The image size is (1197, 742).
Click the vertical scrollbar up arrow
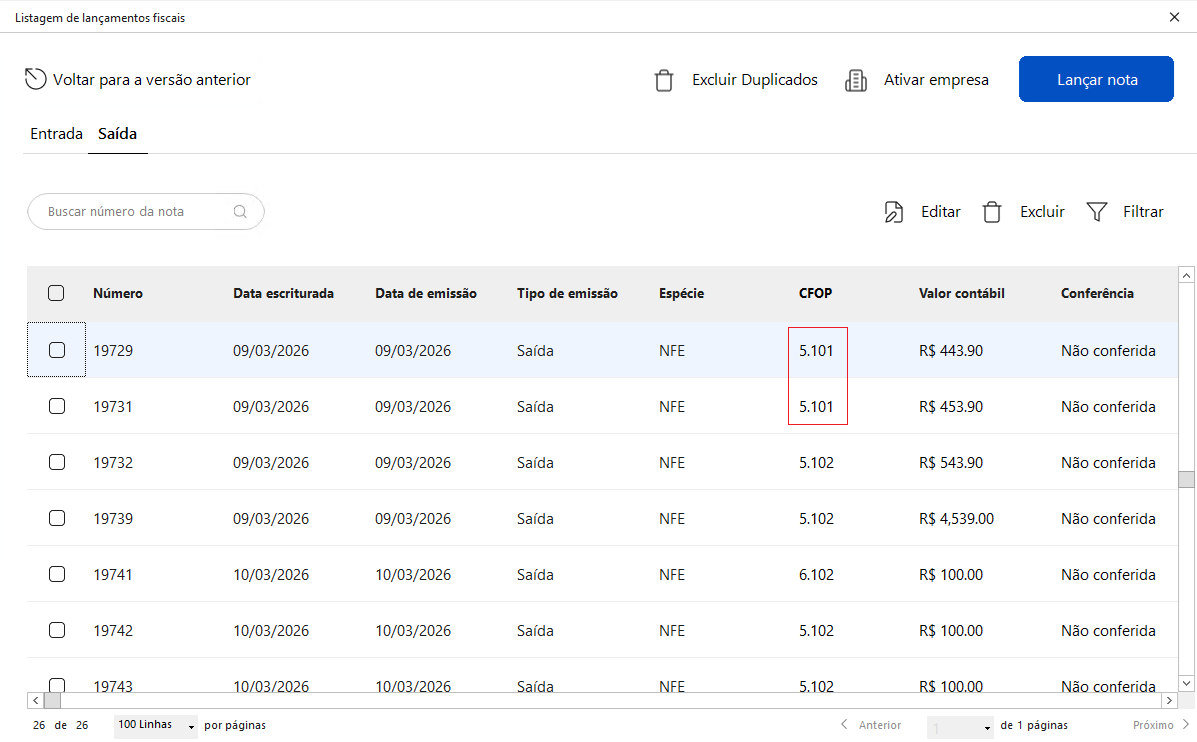coord(1186,275)
